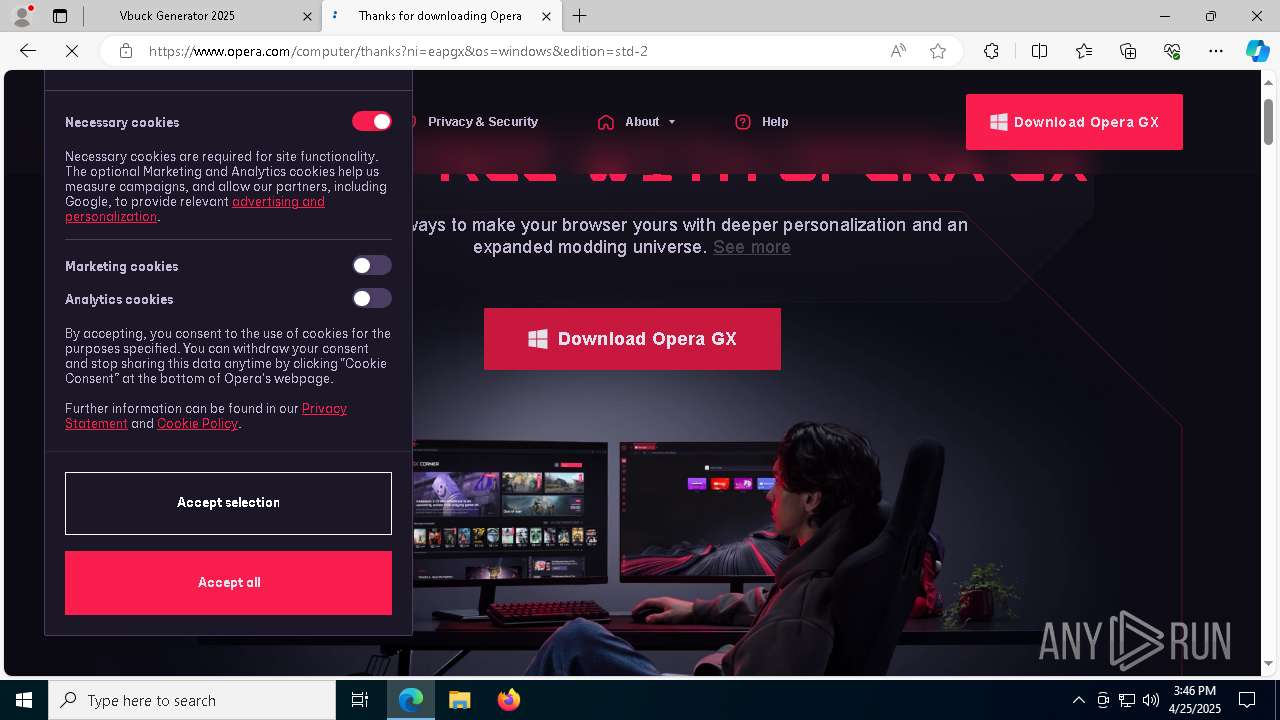Go back to the previous page
The width and height of the screenshot is (1280, 720).
pyautogui.click(x=28, y=51)
